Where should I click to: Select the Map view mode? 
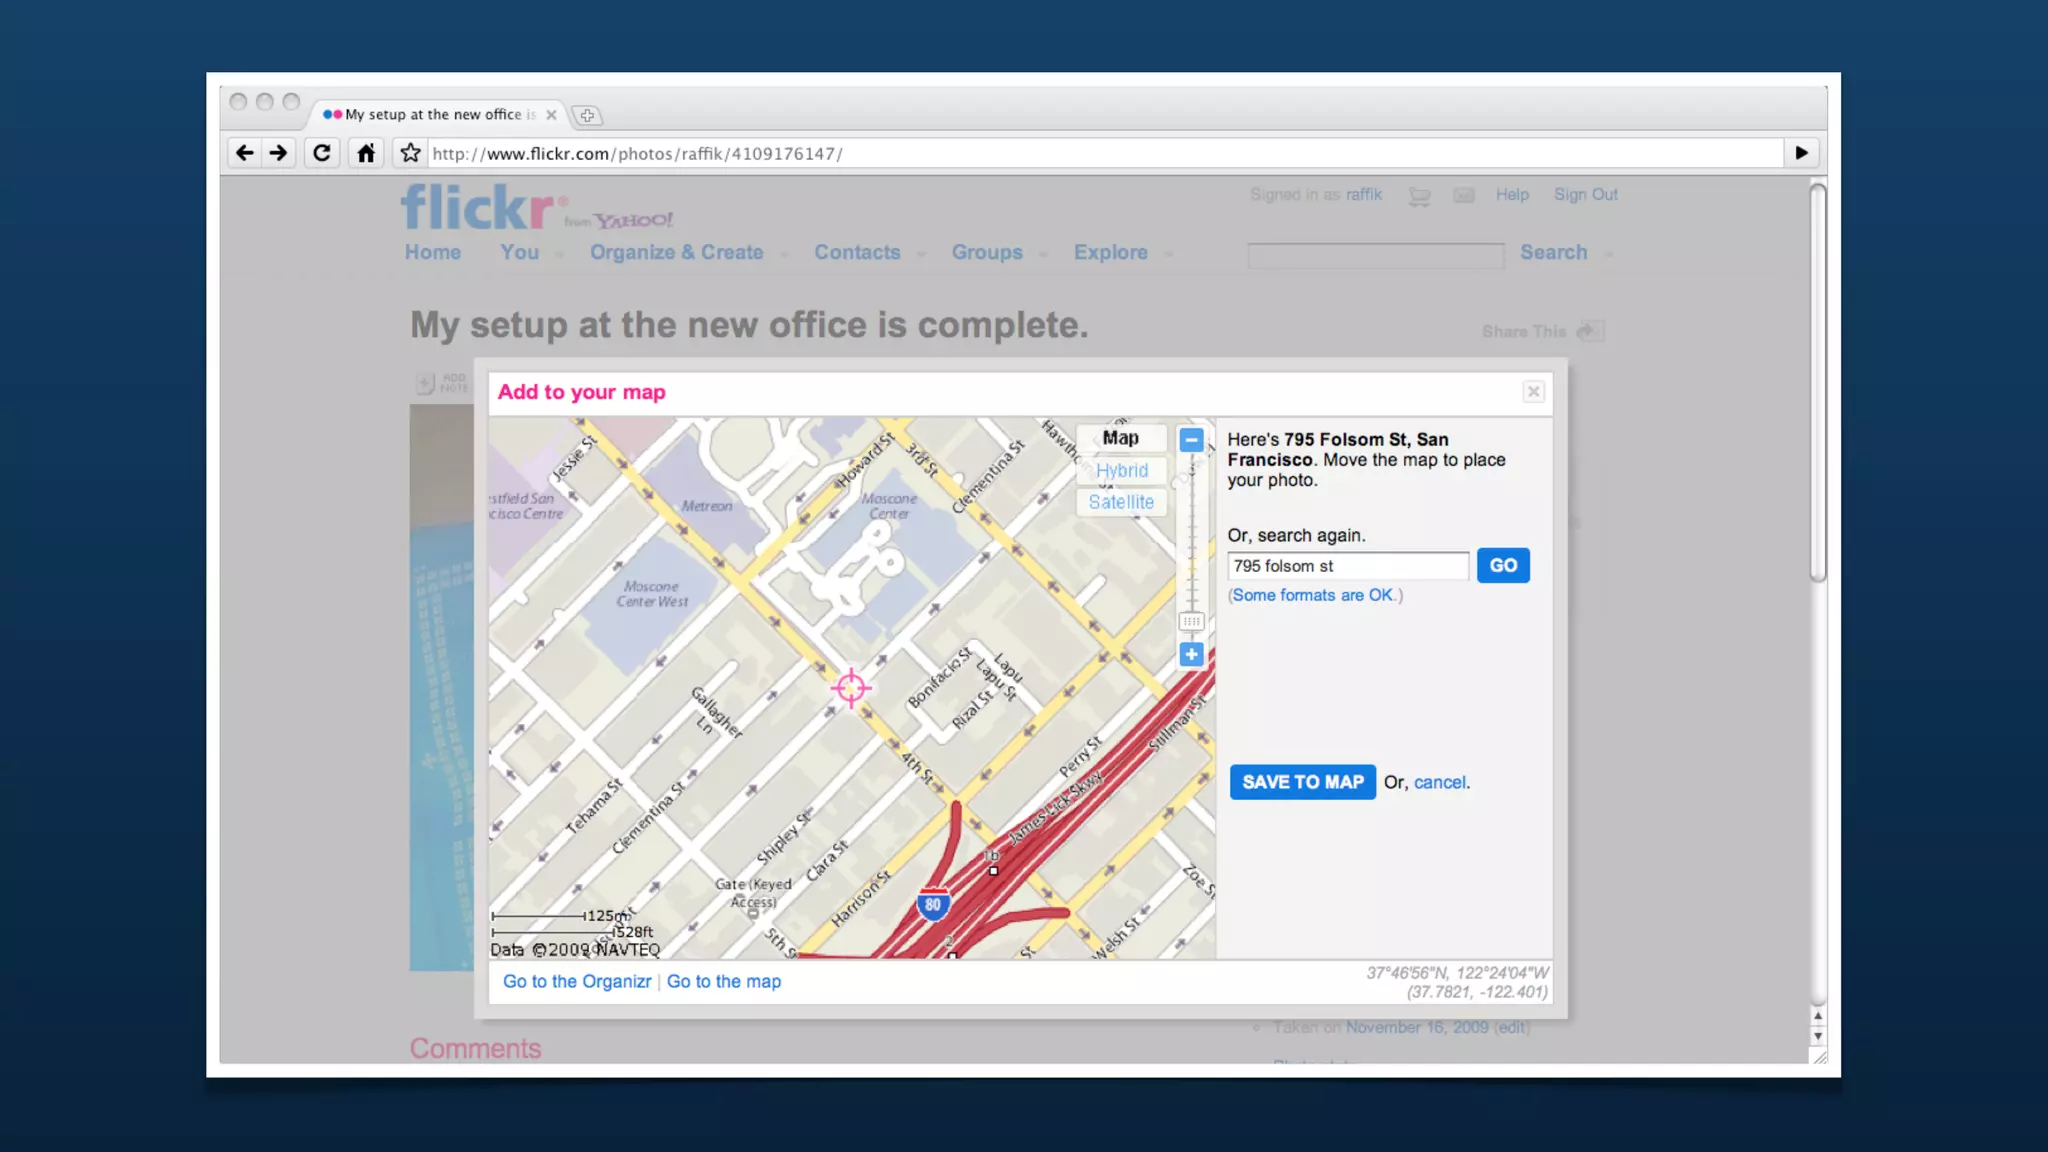(x=1121, y=438)
